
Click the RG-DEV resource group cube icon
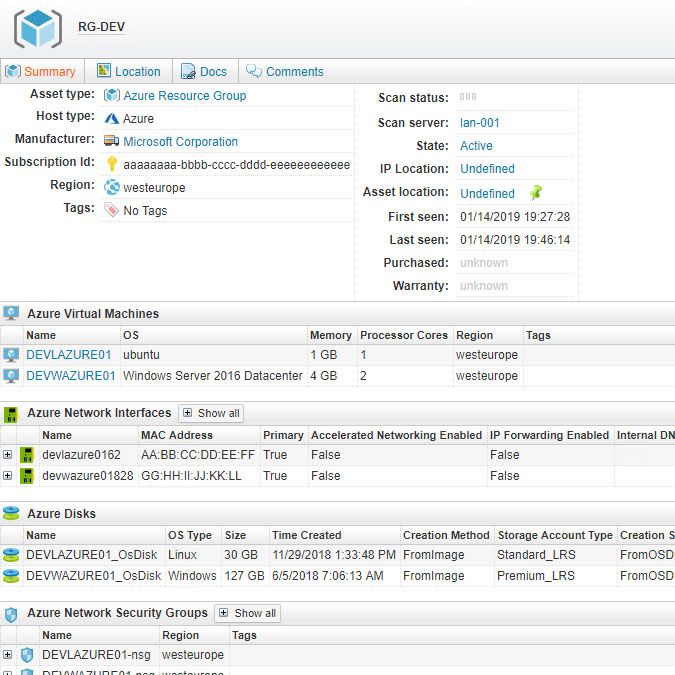point(37,28)
